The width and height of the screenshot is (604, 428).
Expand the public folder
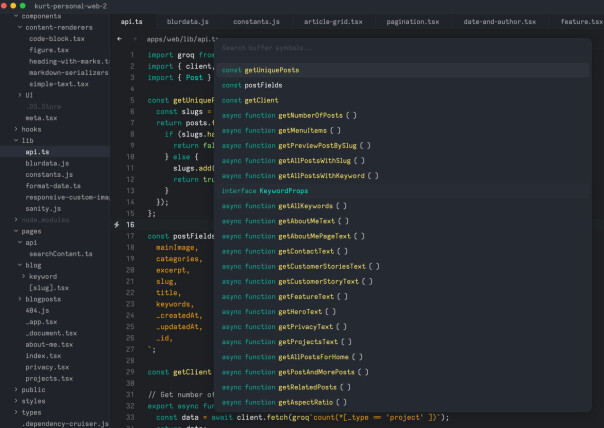point(16,389)
